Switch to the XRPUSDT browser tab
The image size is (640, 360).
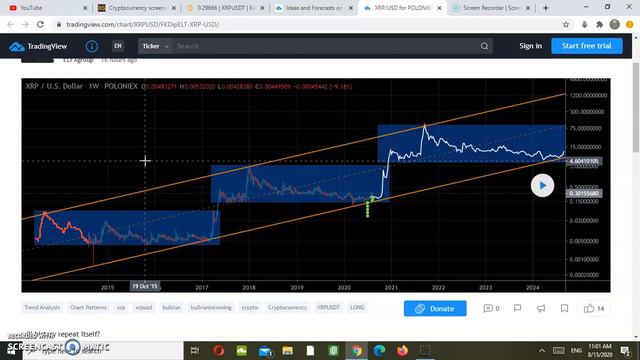point(224,8)
